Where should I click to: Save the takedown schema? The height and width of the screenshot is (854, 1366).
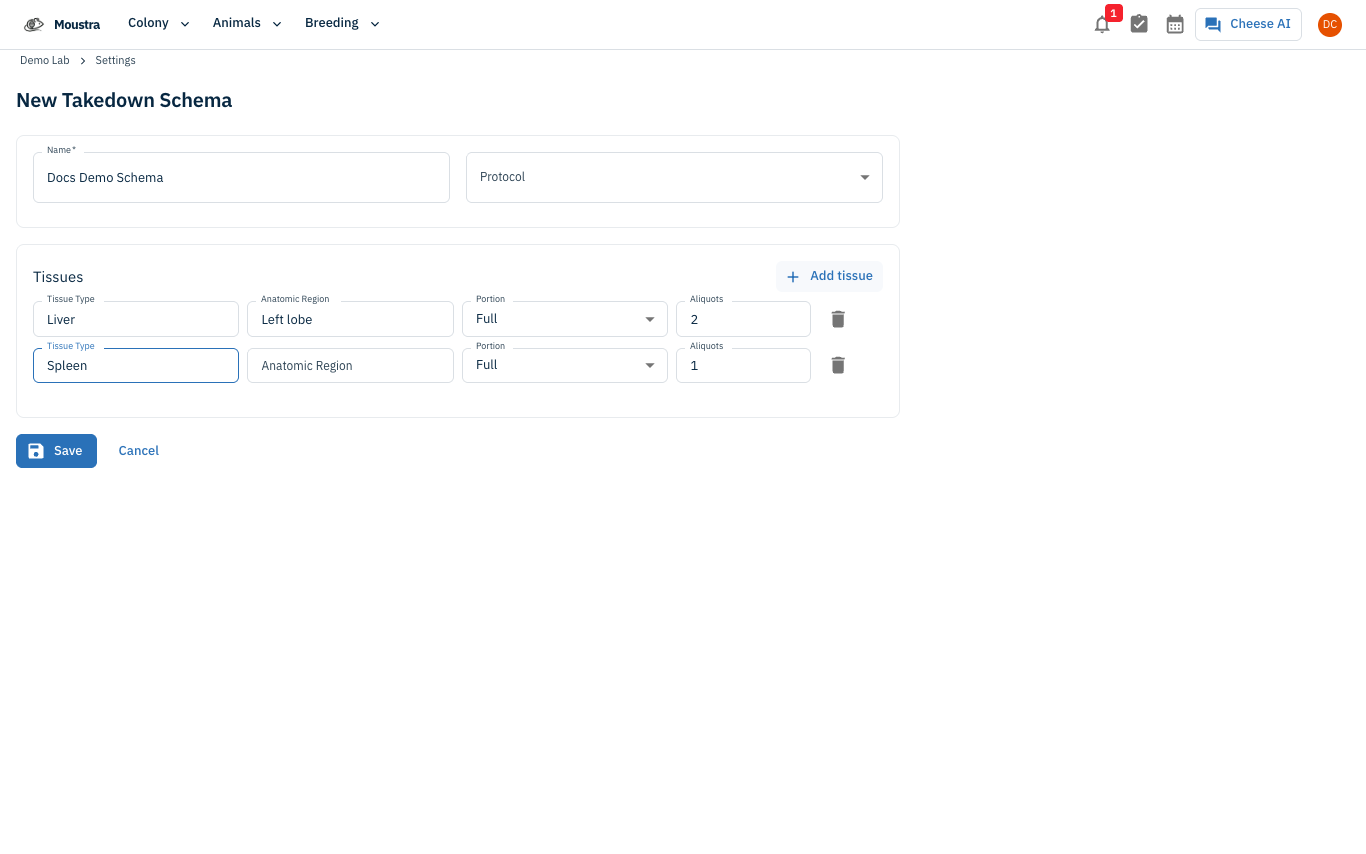(56, 451)
